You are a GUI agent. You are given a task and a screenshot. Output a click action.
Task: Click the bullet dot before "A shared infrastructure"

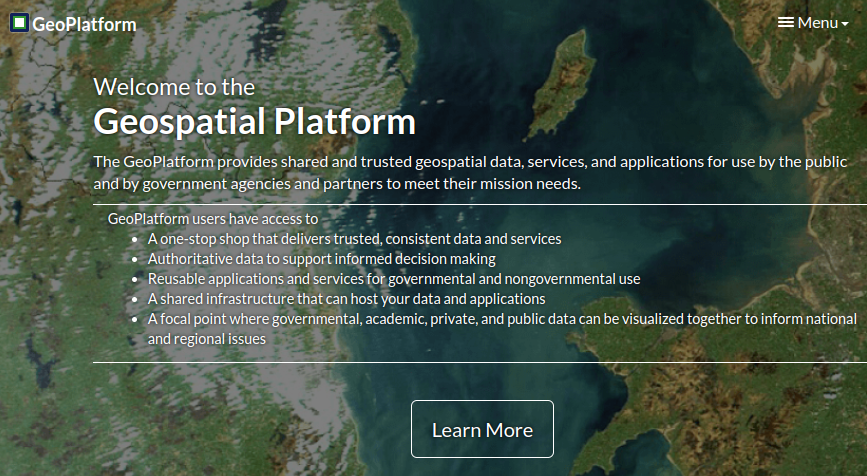[x=135, y=300]
